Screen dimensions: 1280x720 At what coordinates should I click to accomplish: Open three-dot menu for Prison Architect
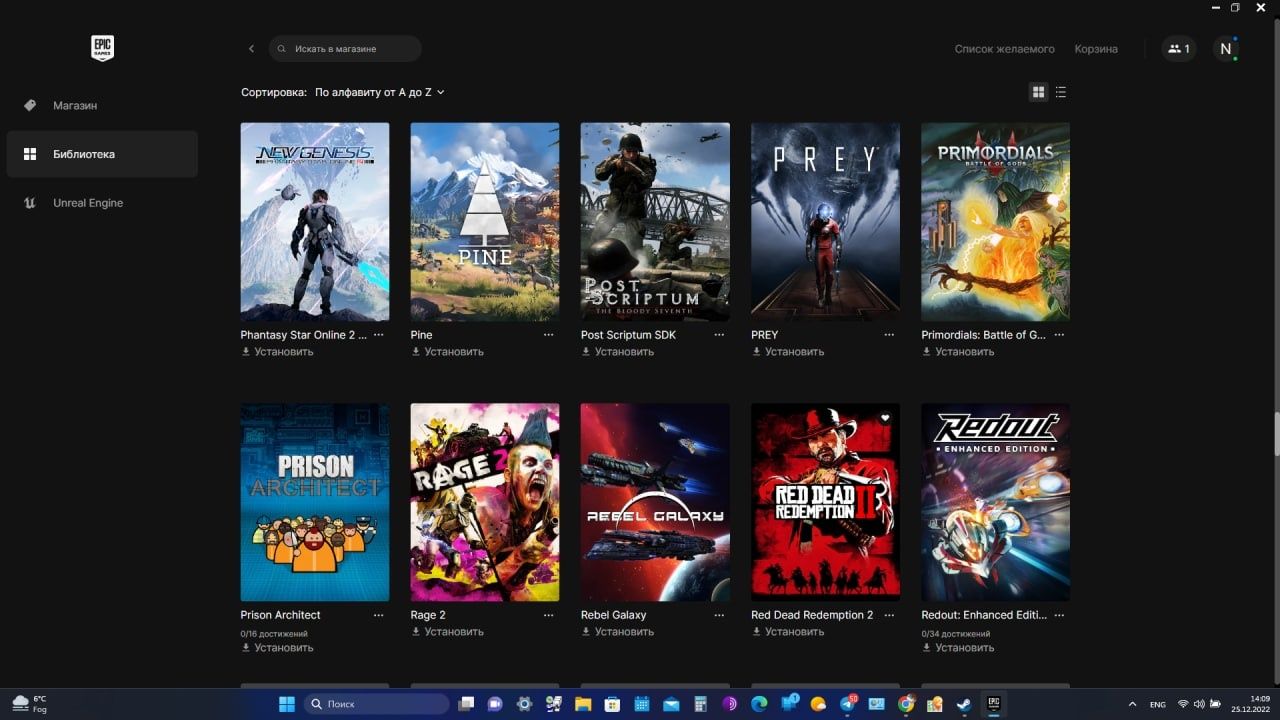click(x=378, y=615)
